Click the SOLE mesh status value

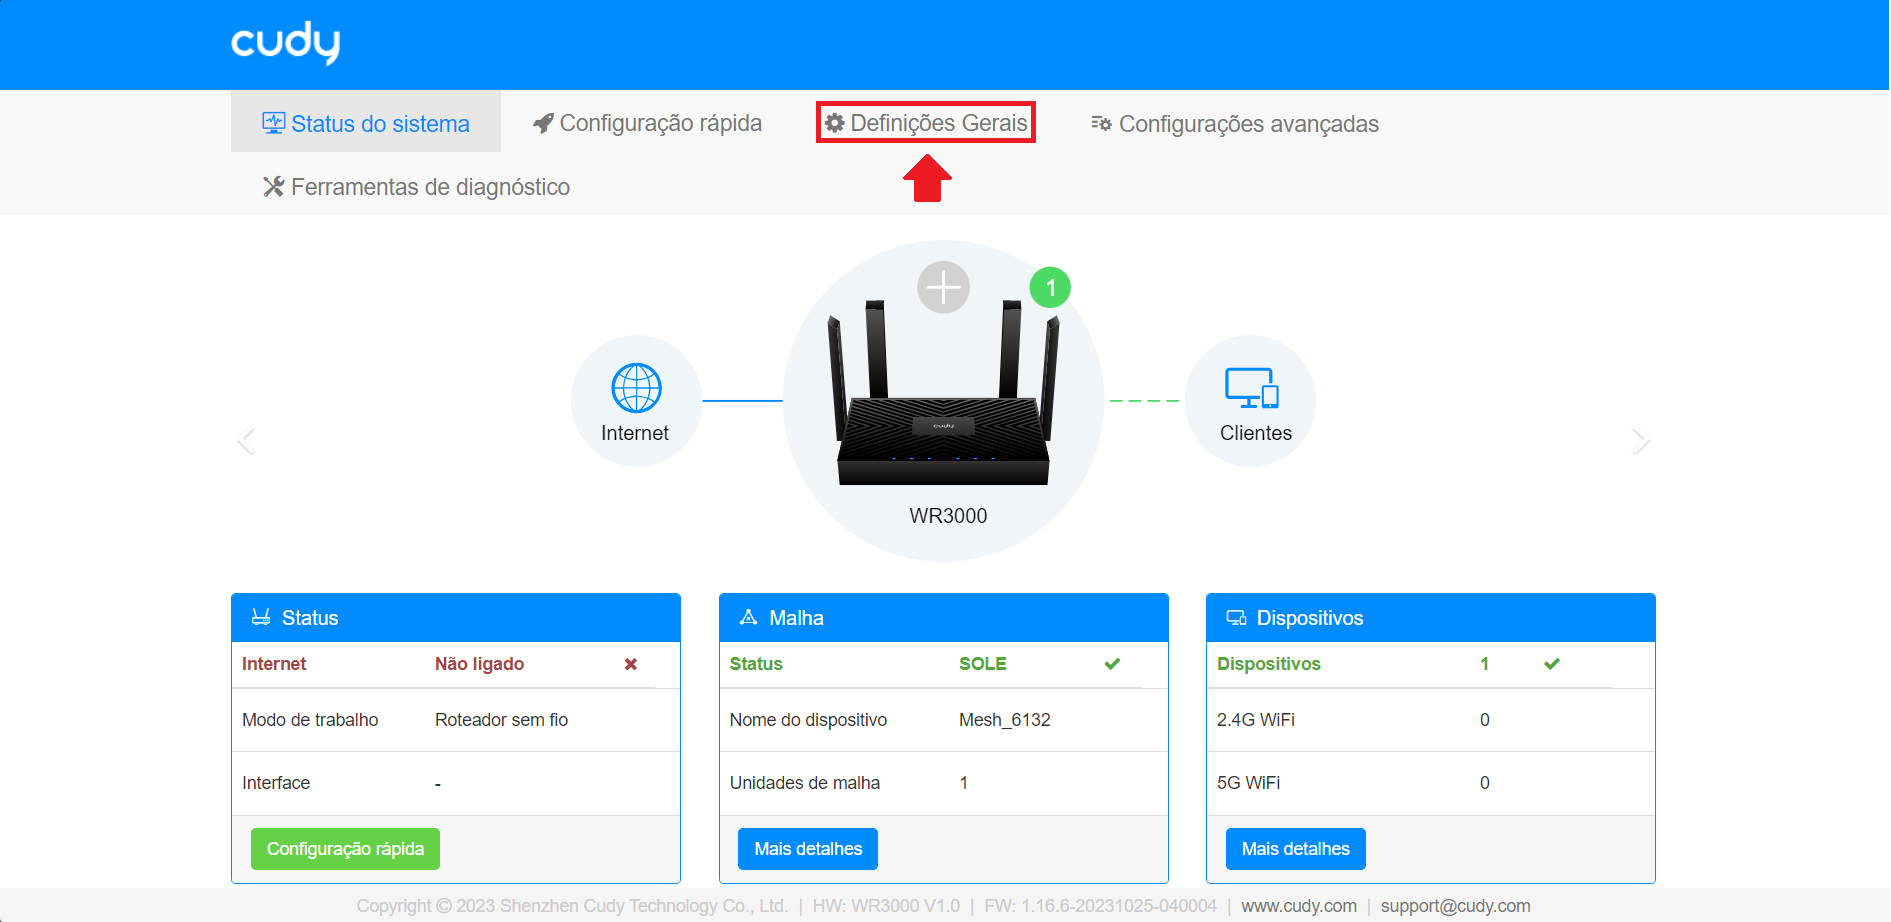coord(983,664)
